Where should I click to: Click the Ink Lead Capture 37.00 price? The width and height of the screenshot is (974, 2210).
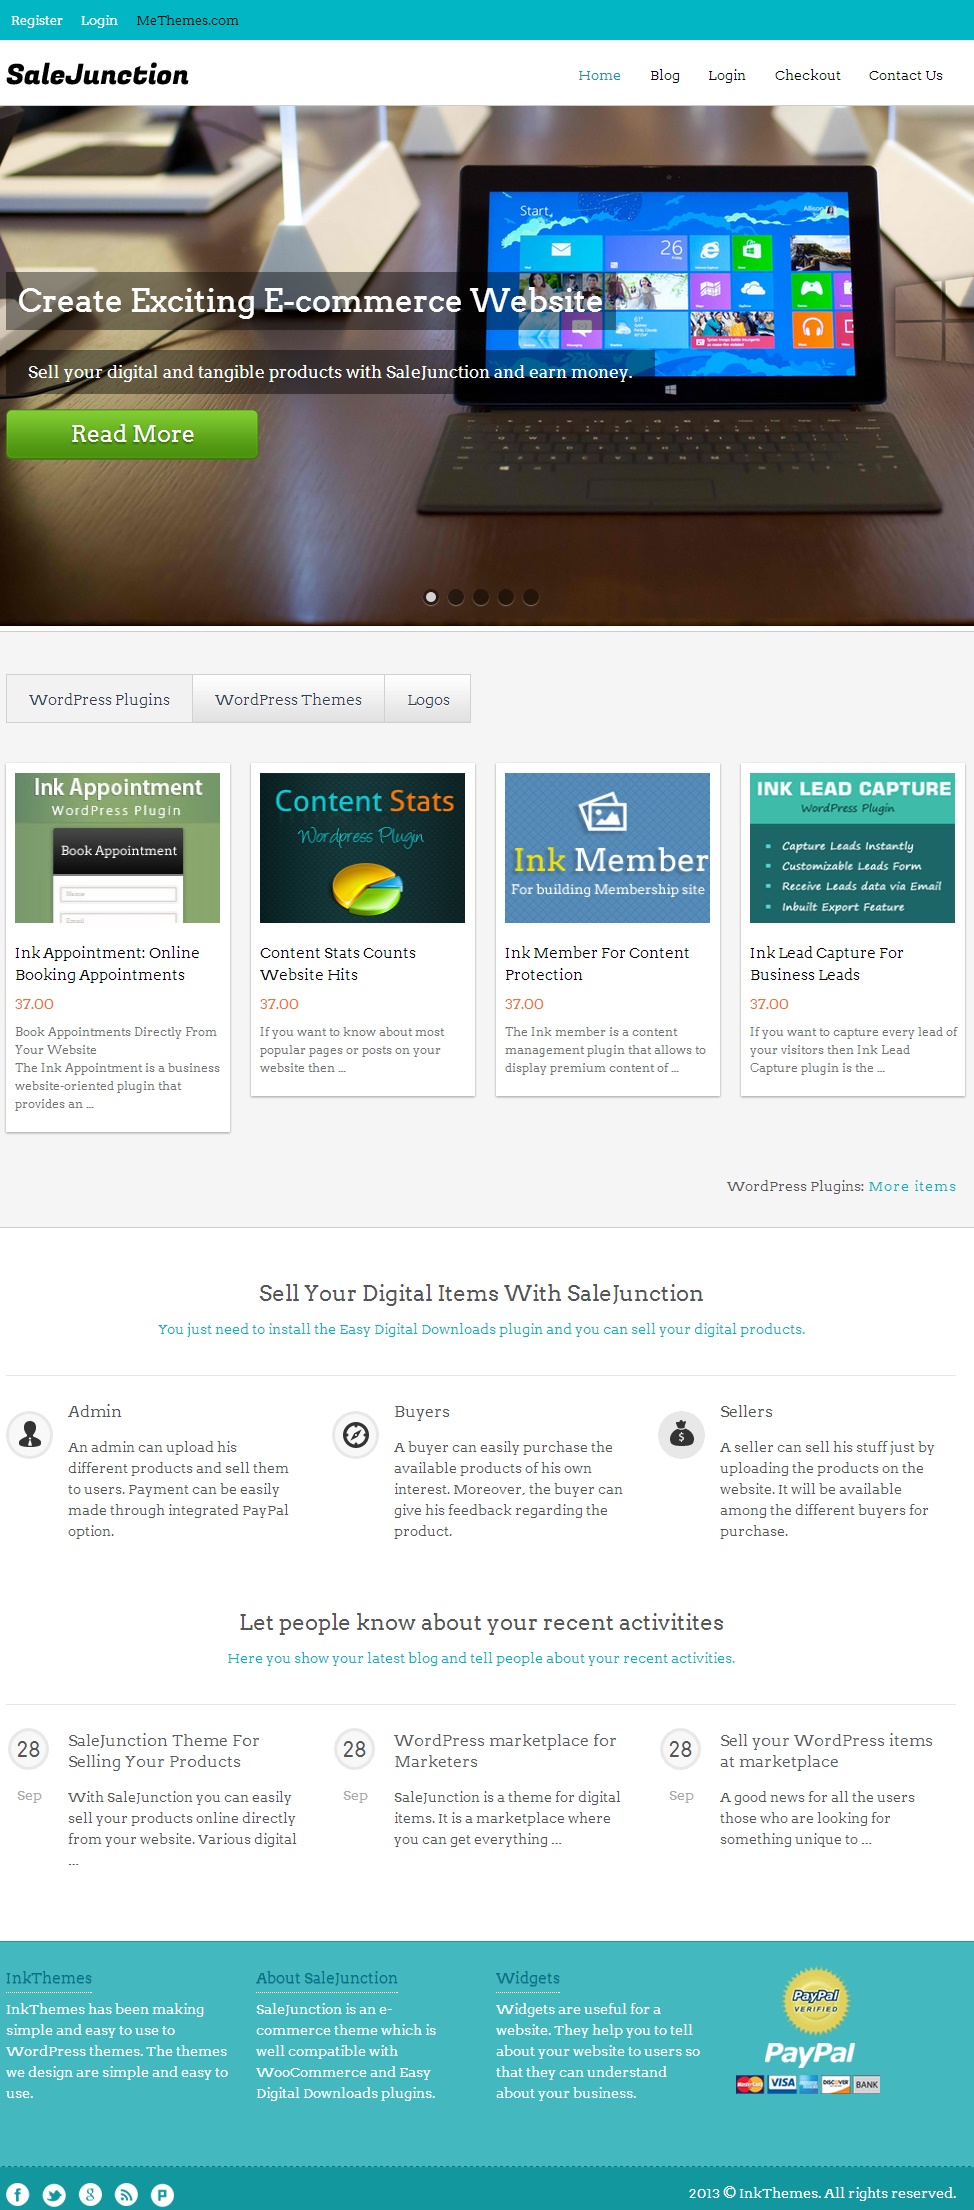[769, 1004]
